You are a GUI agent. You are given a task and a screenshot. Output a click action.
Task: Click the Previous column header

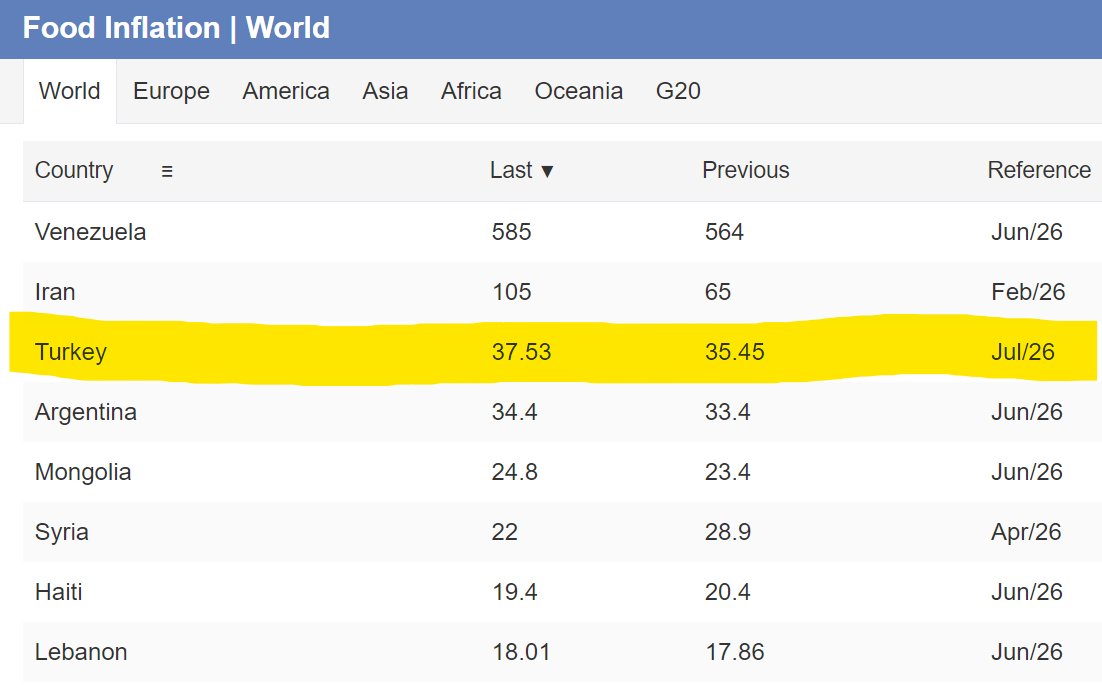(x=746, y=170)
